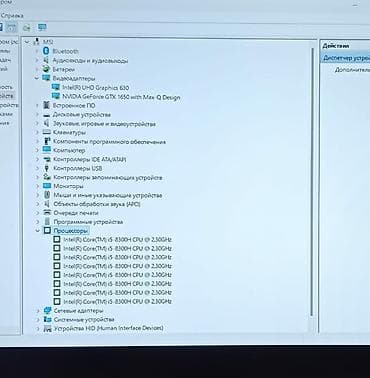Click the Встроенное ПО chip icon
This screenshot has height=378, width=370.
click(47, 105)
